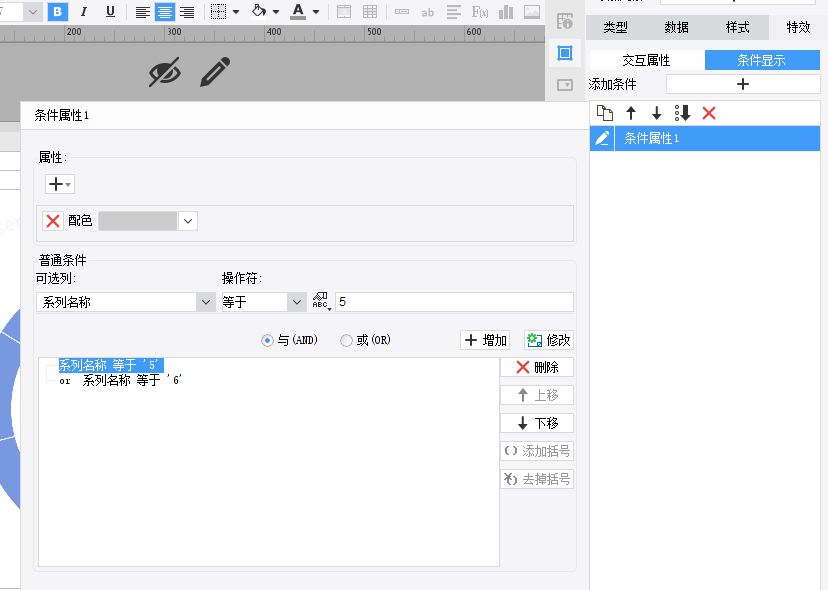Toggle underline formatting
Viewport: 828px width, 590px height.
click(110, 12)
